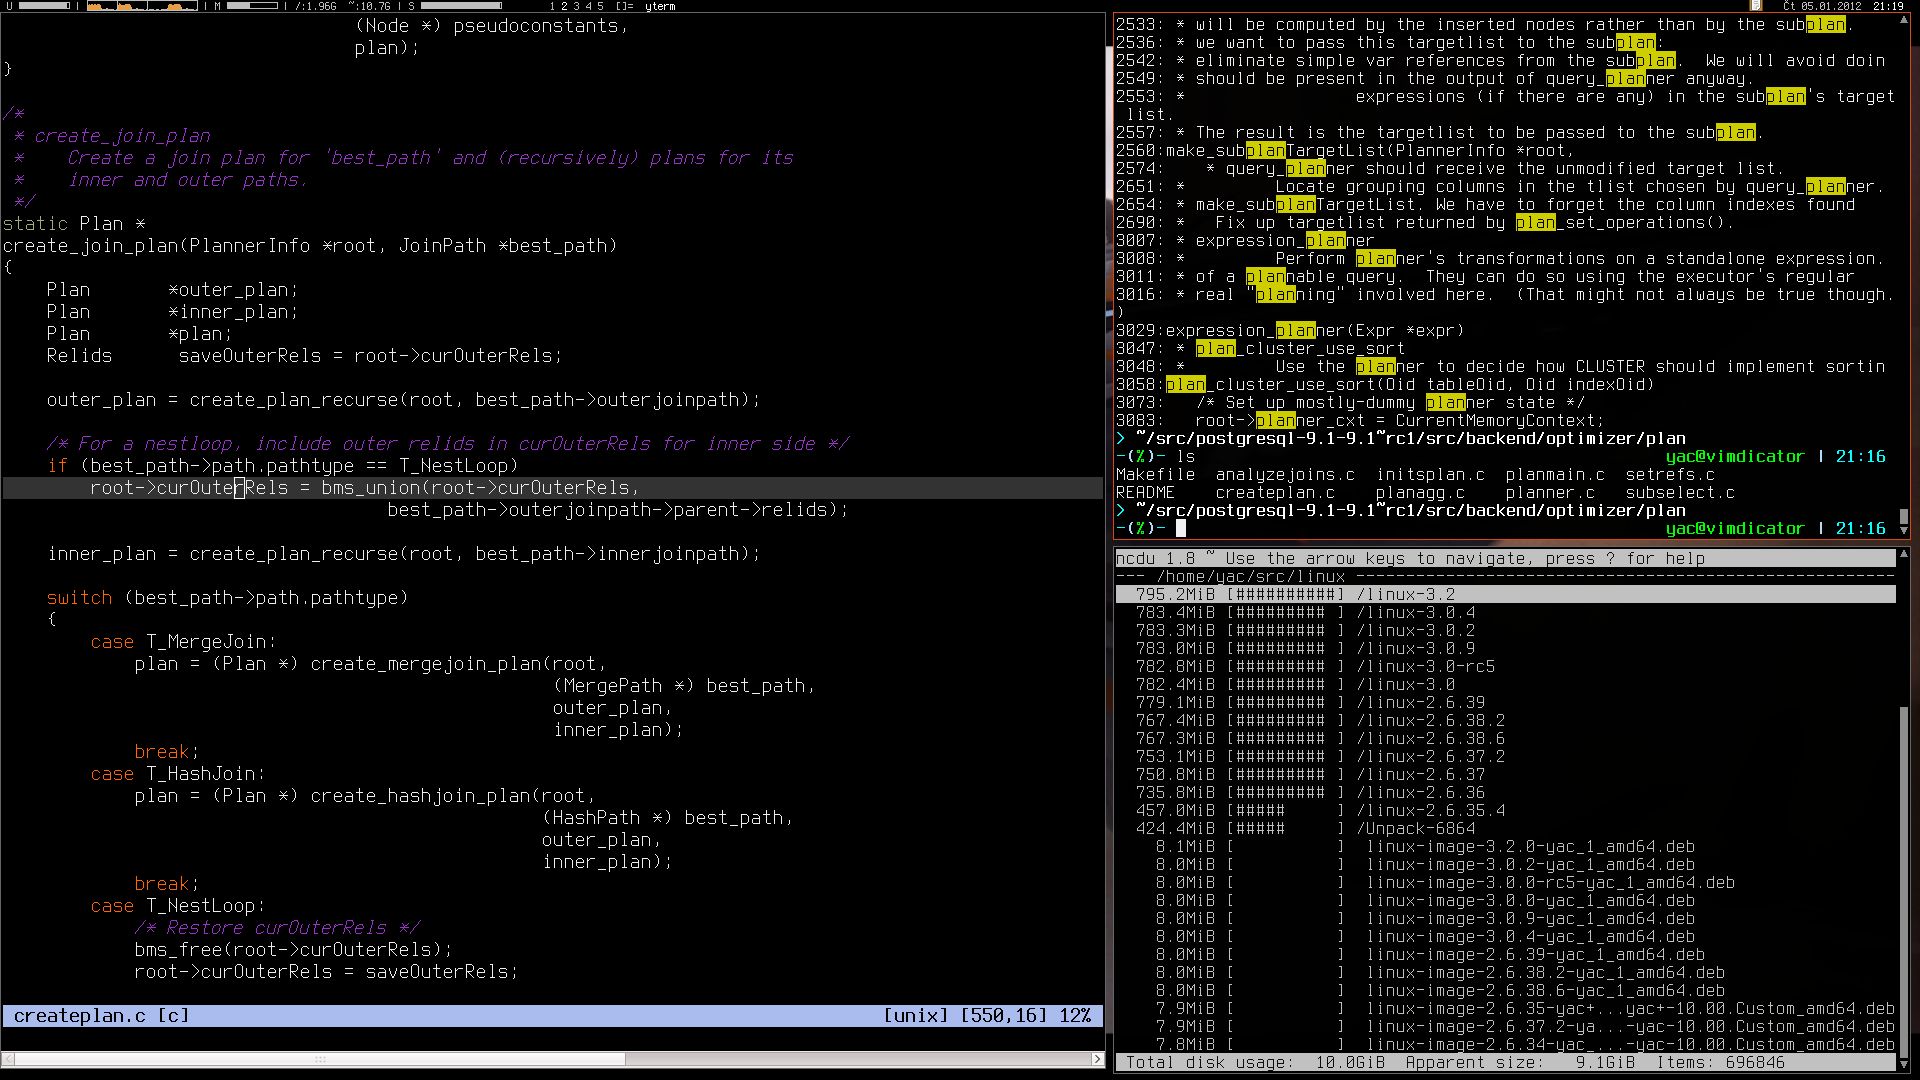Click the ncdu pane scrollbar down arrow
1920x1080 pixels.
click(1904, 1064)
